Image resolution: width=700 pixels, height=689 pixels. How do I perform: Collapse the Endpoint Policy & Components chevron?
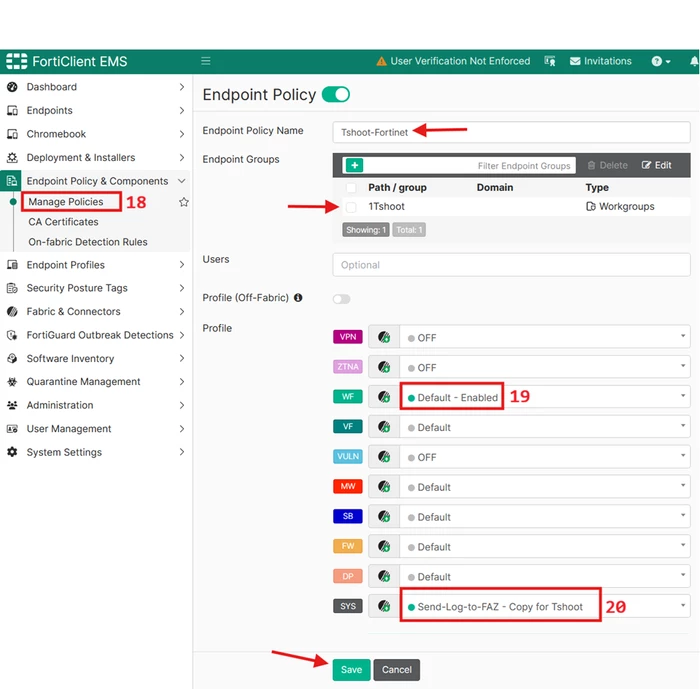182,181
